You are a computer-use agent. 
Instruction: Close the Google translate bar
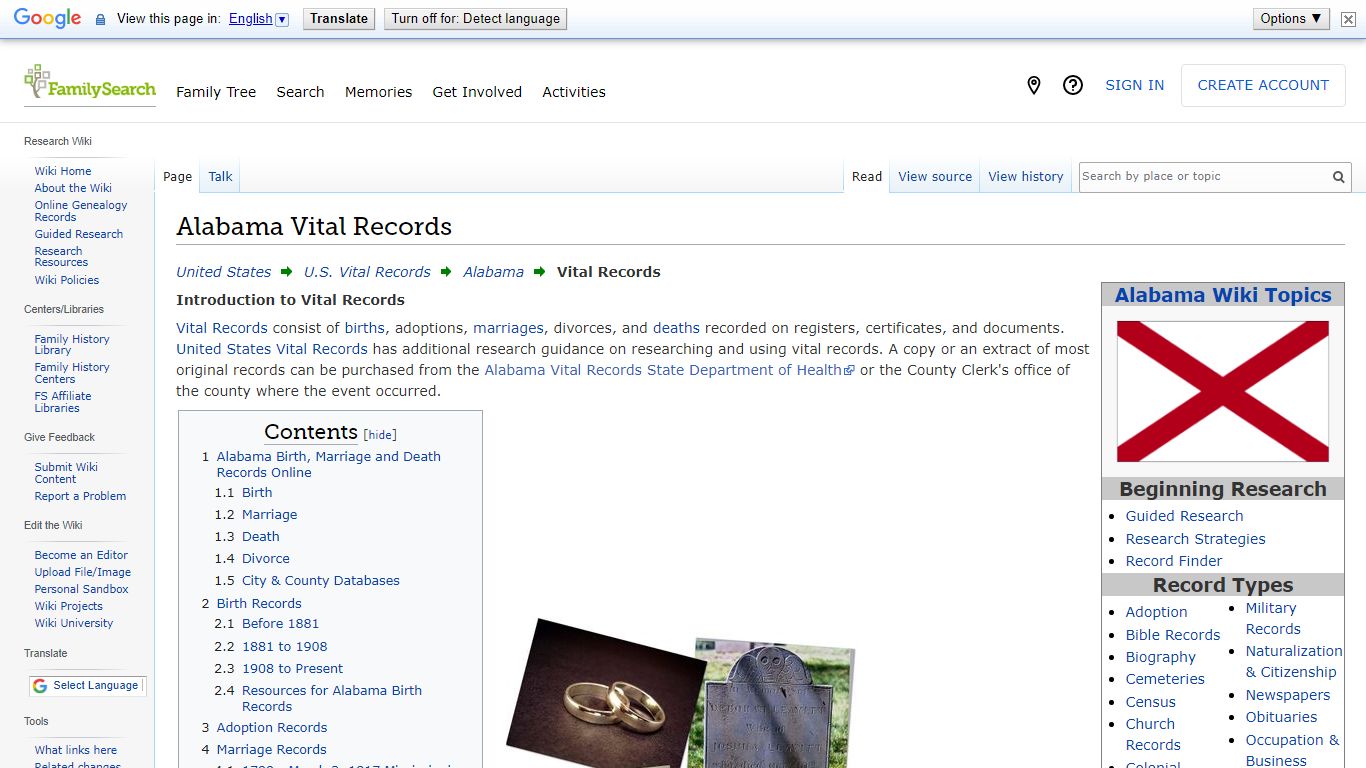coord(1348,19)
